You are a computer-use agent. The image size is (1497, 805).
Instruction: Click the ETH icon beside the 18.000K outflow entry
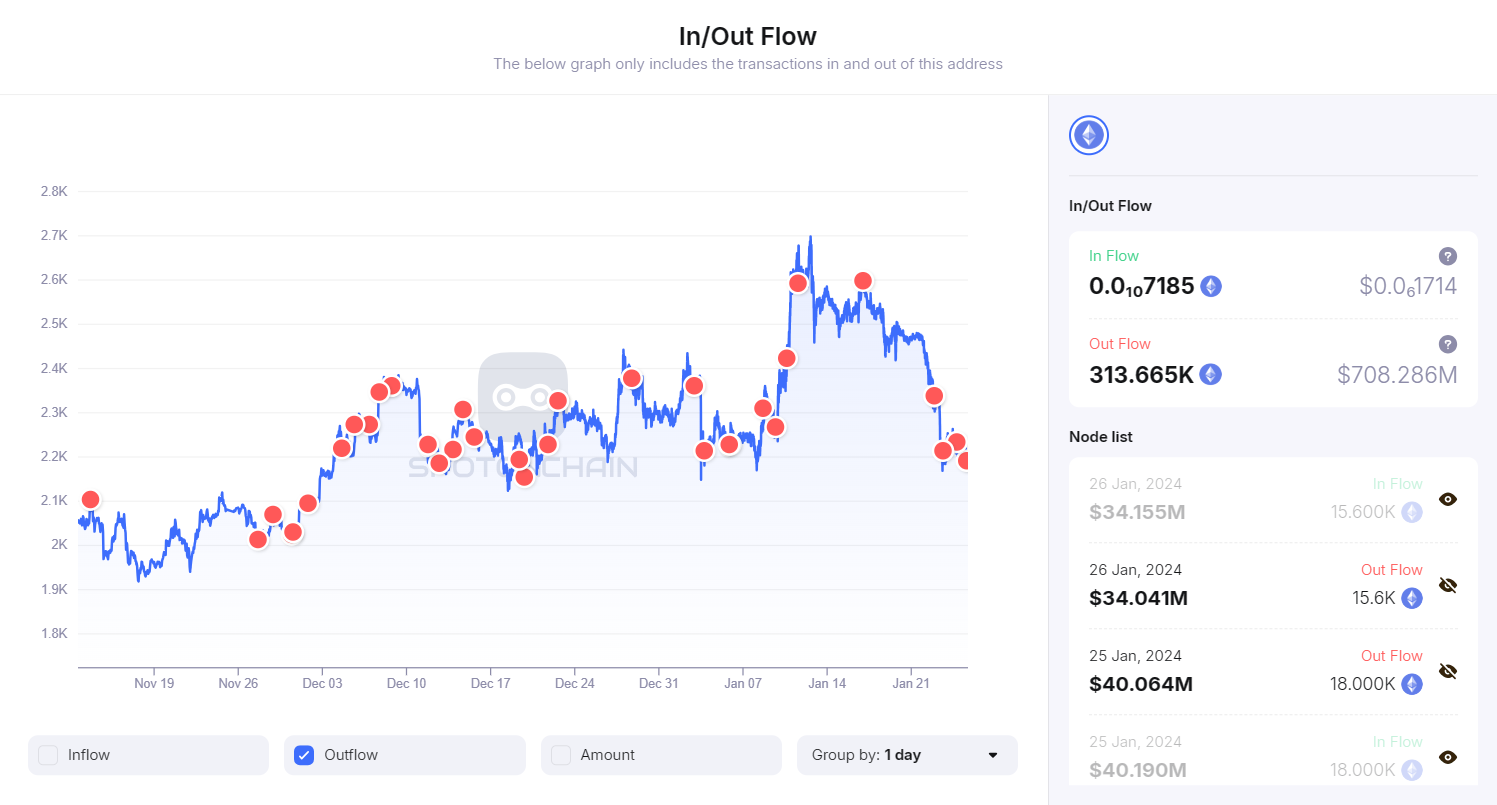pyautogui.click(x=1411, y=684)
